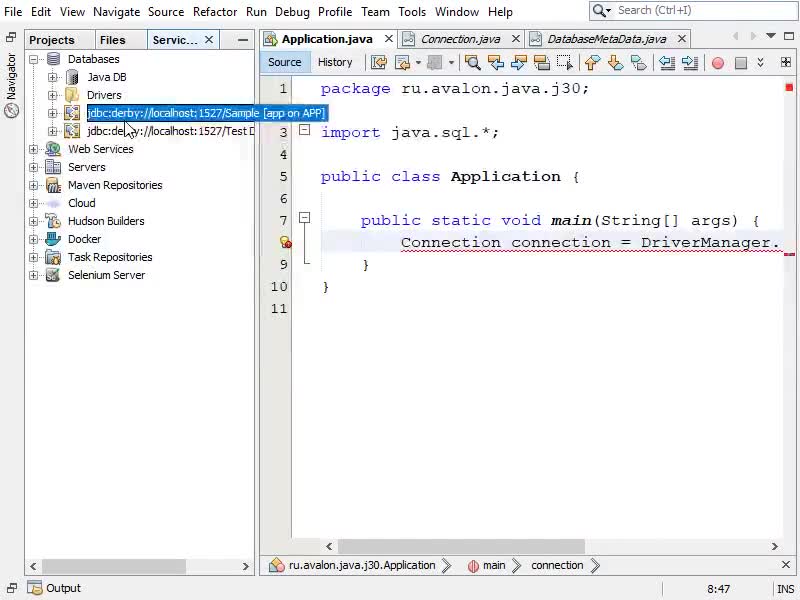Click the Hudson Builders node icon
Screen dimensions: 800x600
pos(53,221)
